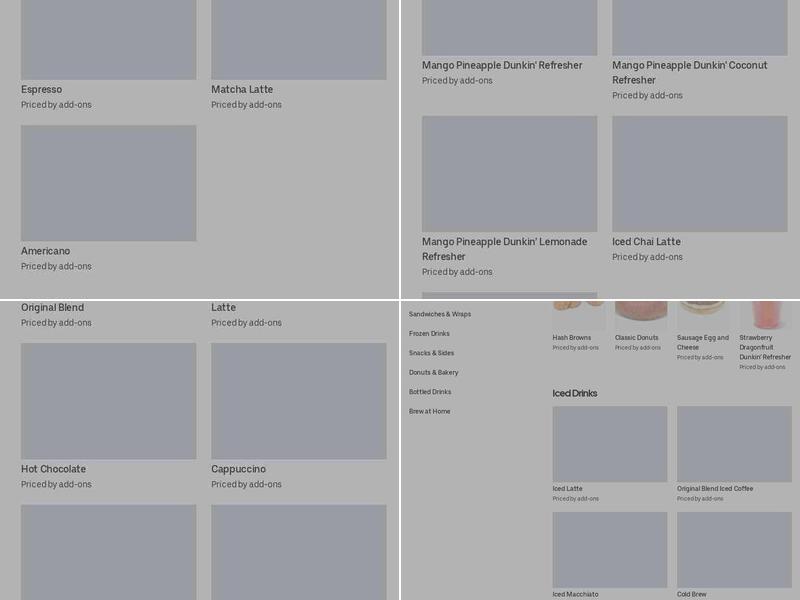
Task: Choose the Mango Pineapple Dunkin' Lemonade Refresher
Action: click(x=509, y=175)
